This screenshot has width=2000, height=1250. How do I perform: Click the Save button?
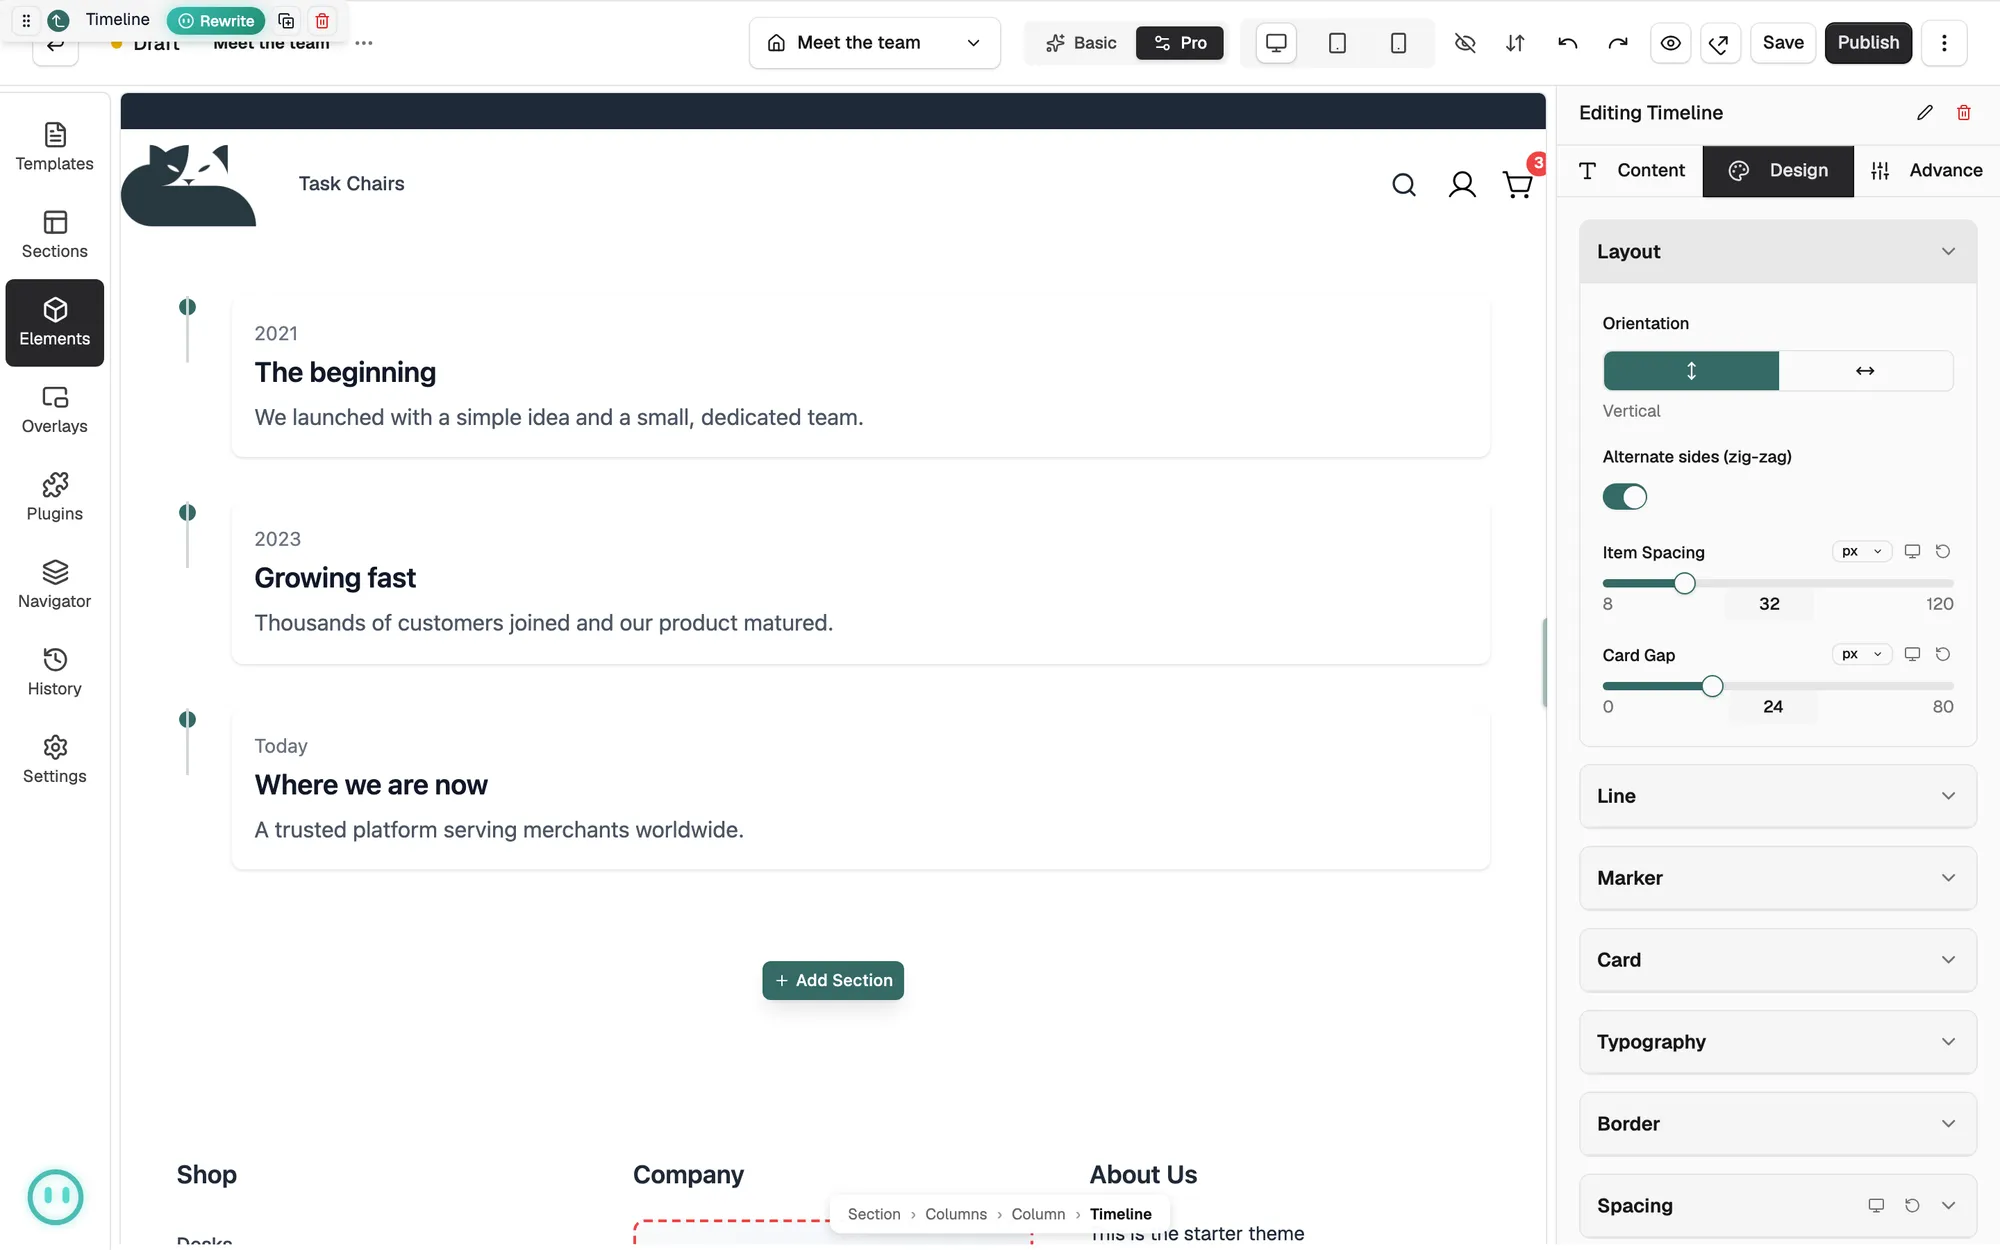pyautogui.click(x=1783, y=43)
